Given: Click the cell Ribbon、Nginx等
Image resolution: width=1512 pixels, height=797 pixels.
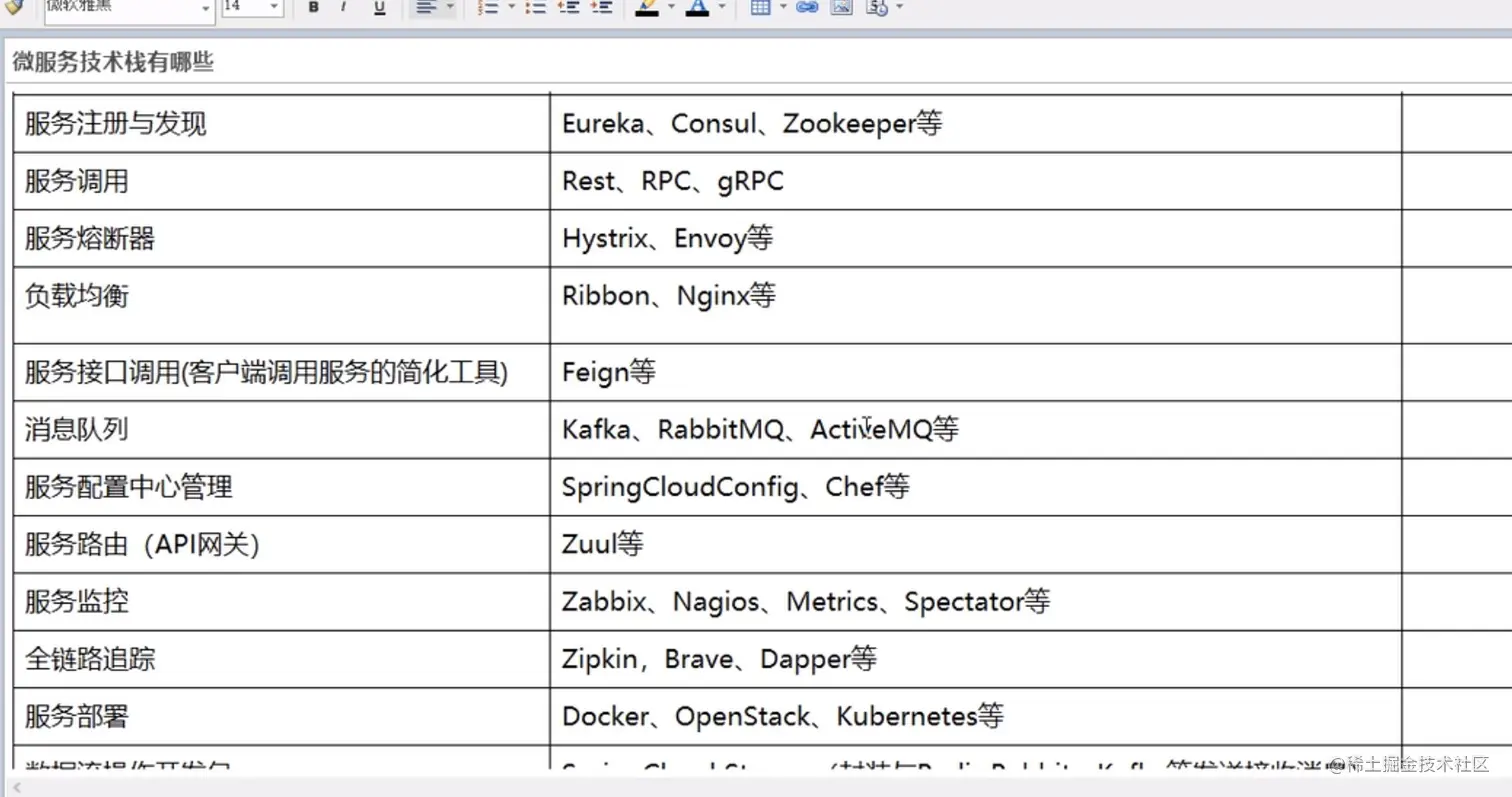Looking at the screenshot, I should coord(976,305).
